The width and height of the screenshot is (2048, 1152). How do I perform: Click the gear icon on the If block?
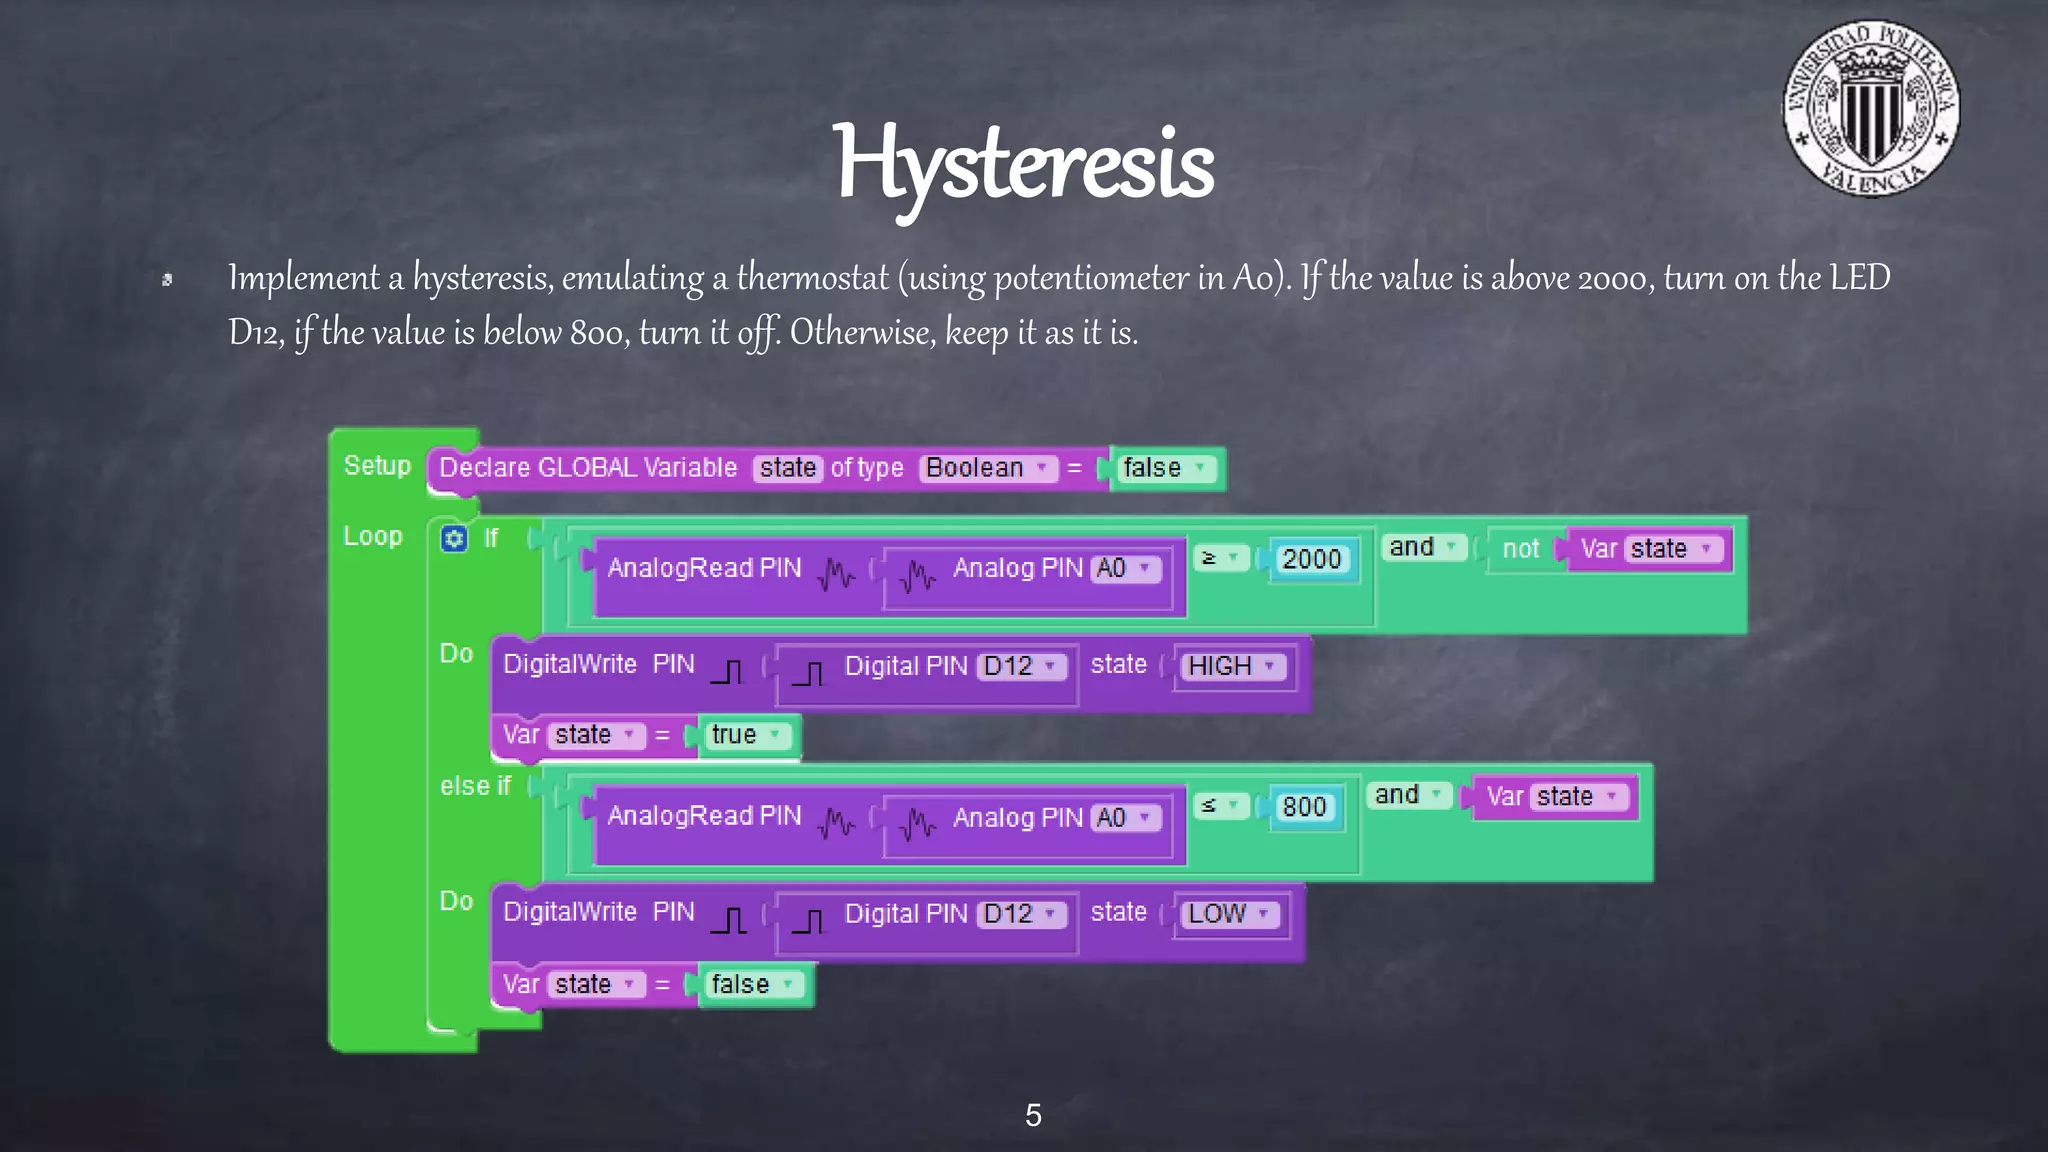point(454,539)
